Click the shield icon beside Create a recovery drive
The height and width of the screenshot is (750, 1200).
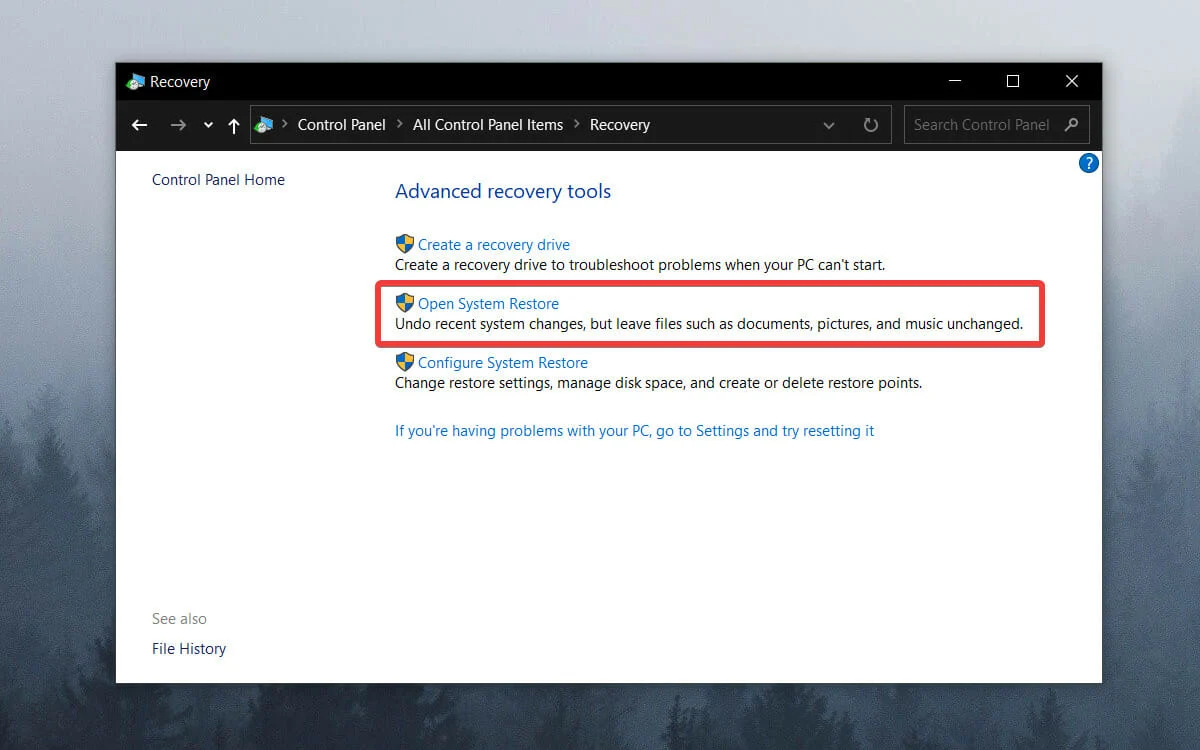pos(405,244)
